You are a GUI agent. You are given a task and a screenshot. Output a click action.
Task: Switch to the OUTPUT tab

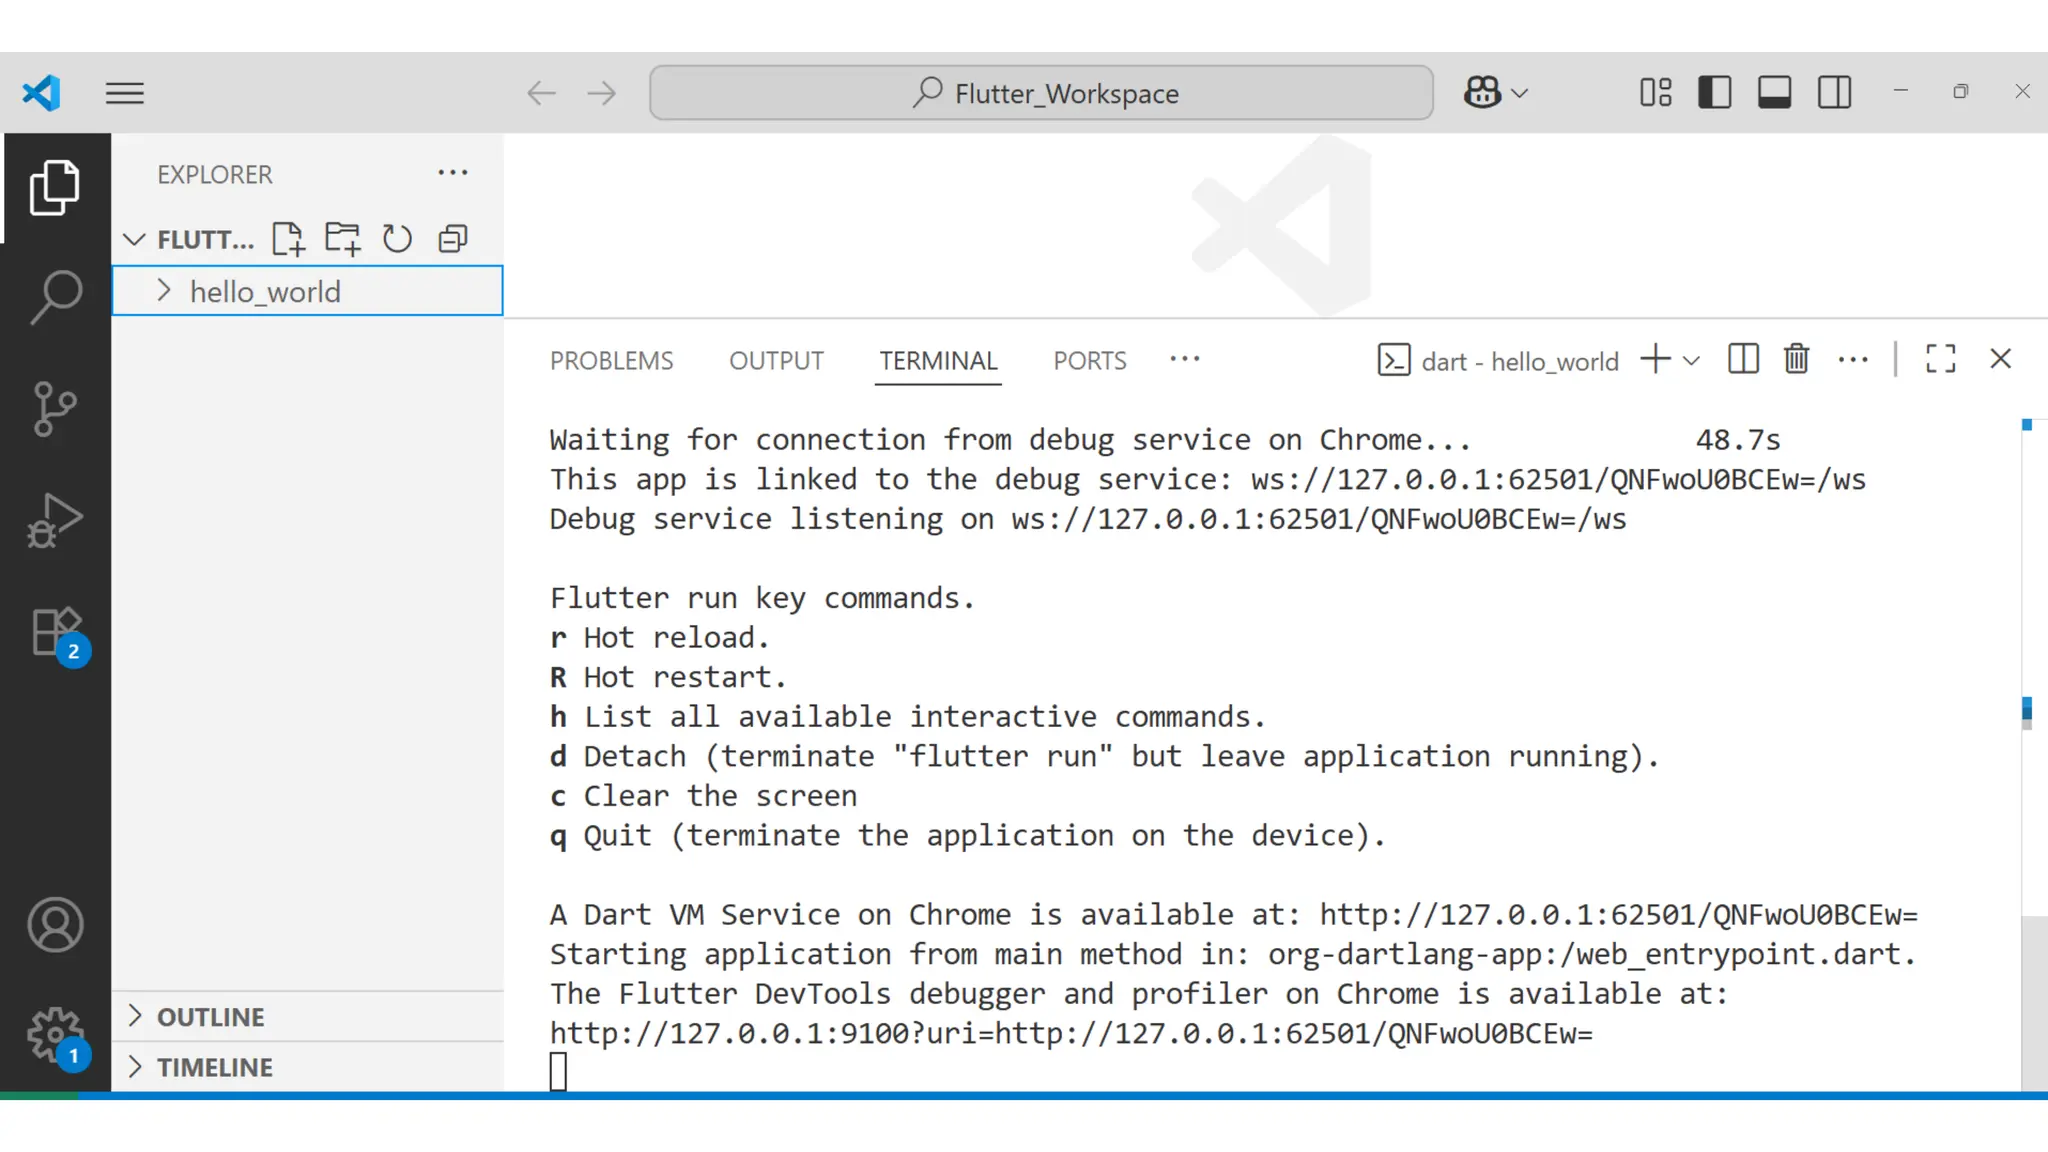(776, 361)
